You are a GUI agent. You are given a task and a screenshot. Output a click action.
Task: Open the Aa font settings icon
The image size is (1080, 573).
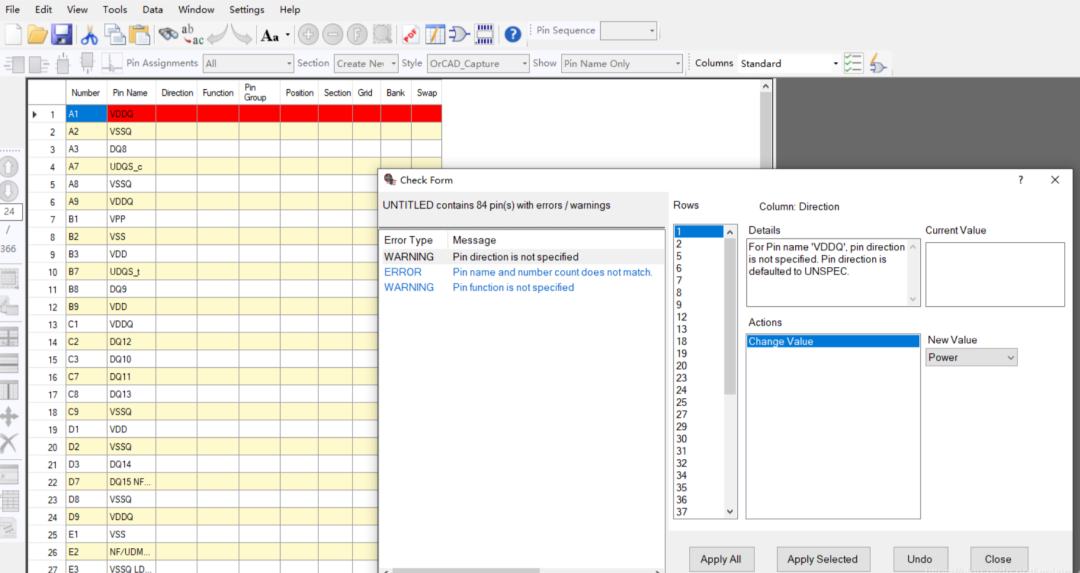pos(270,34)
